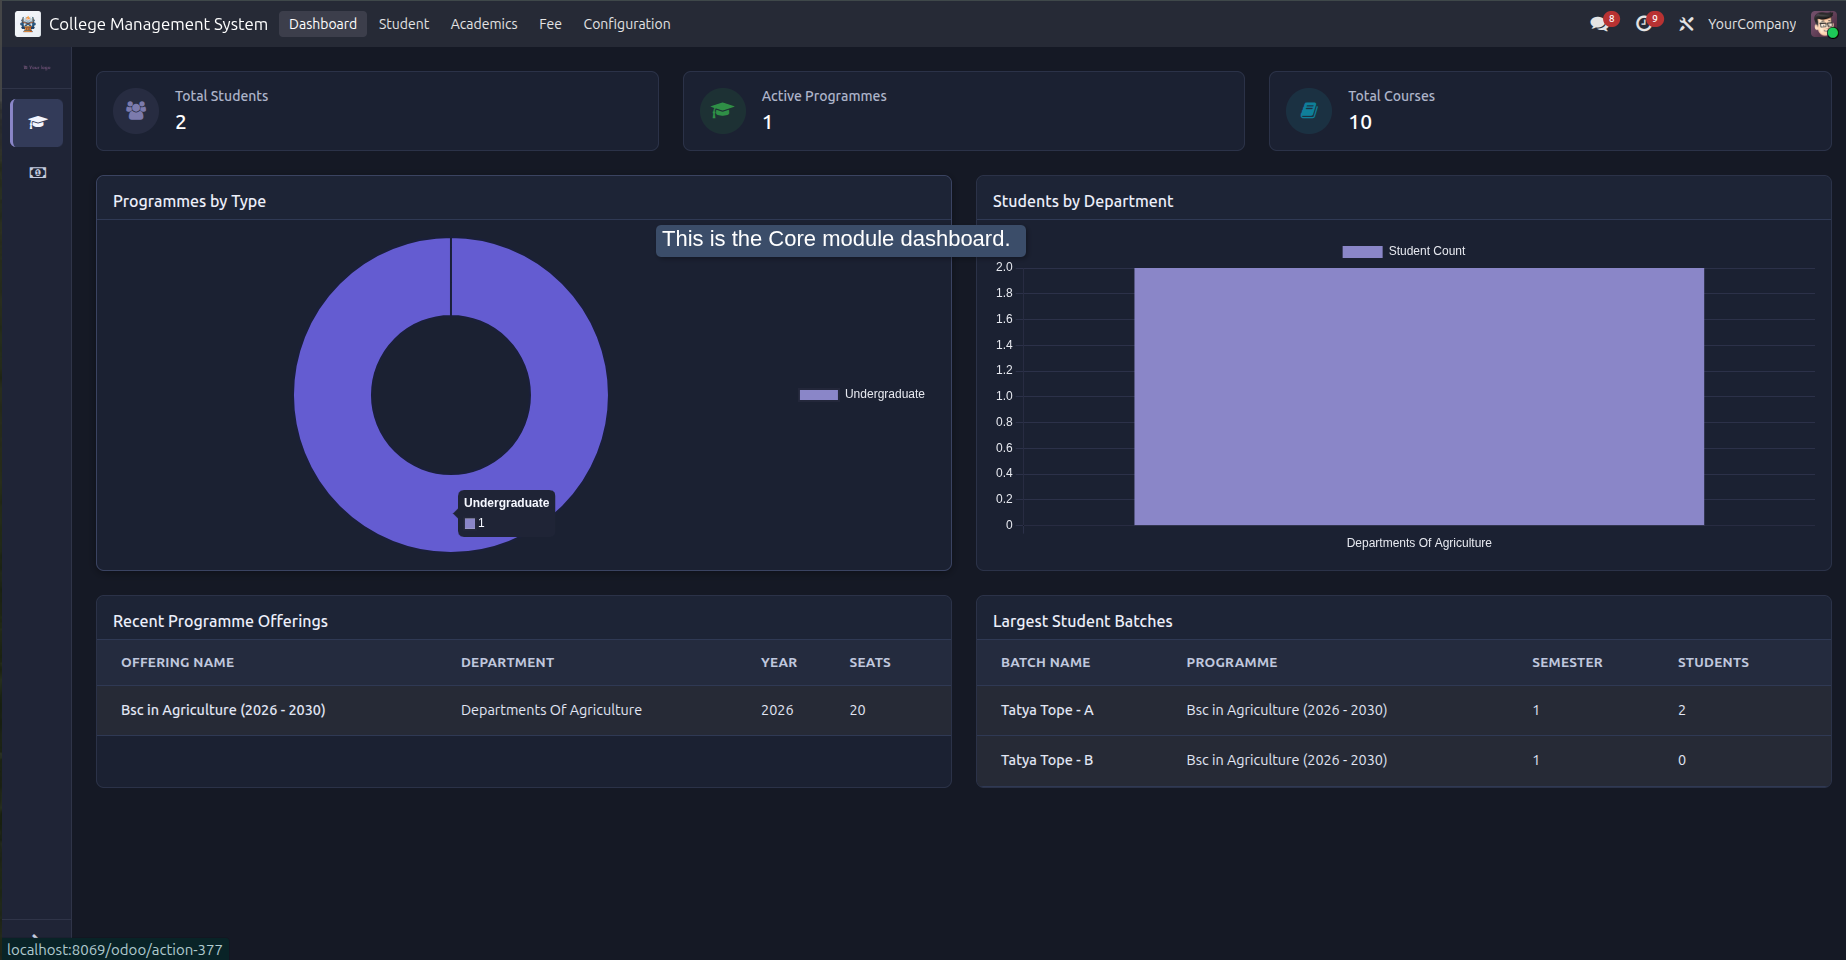Open the Total Students card
The width and height of the screenshot is (1846, 960).
click(x=377, y=111)
